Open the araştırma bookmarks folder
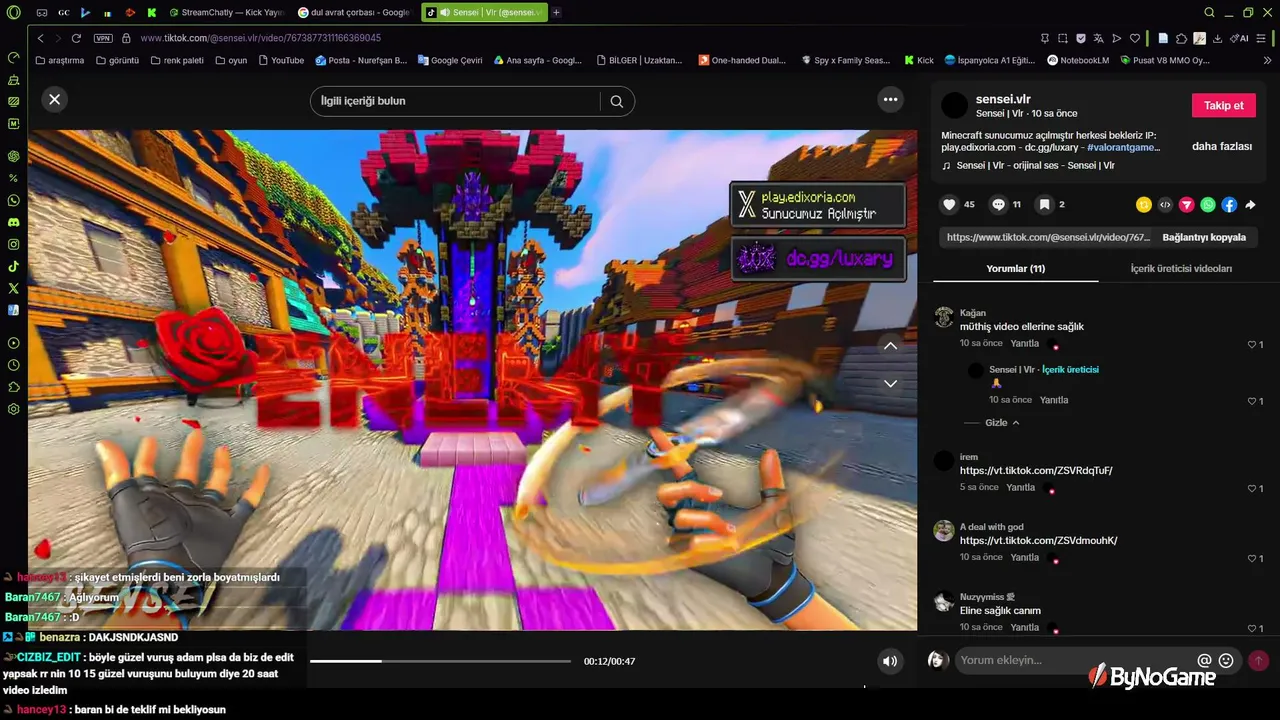This screenshot has width=1280, height=720. click(x=60, y=60)
